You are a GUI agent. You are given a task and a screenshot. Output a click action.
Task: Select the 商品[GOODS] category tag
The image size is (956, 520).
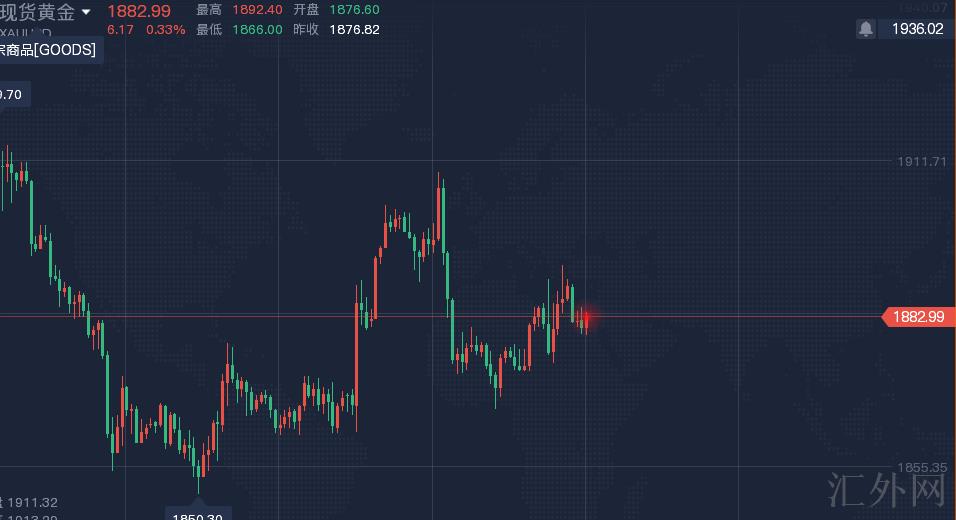click(50, 50)
